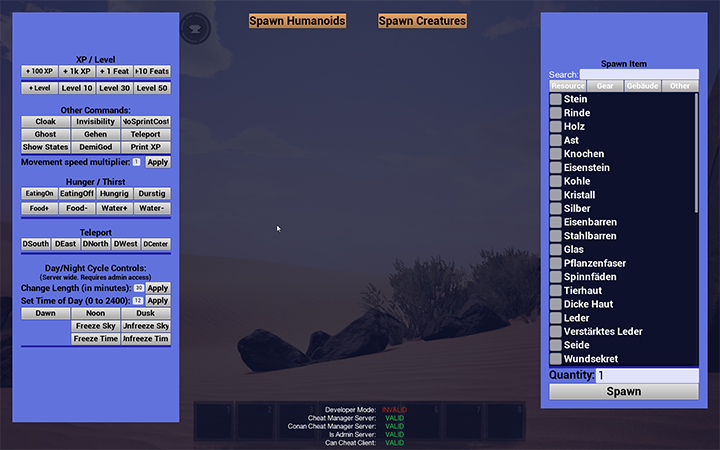The height and width of the screenshot is (450, 720).
Task: Check the Leder item box
Action: (x=556, y=318)
